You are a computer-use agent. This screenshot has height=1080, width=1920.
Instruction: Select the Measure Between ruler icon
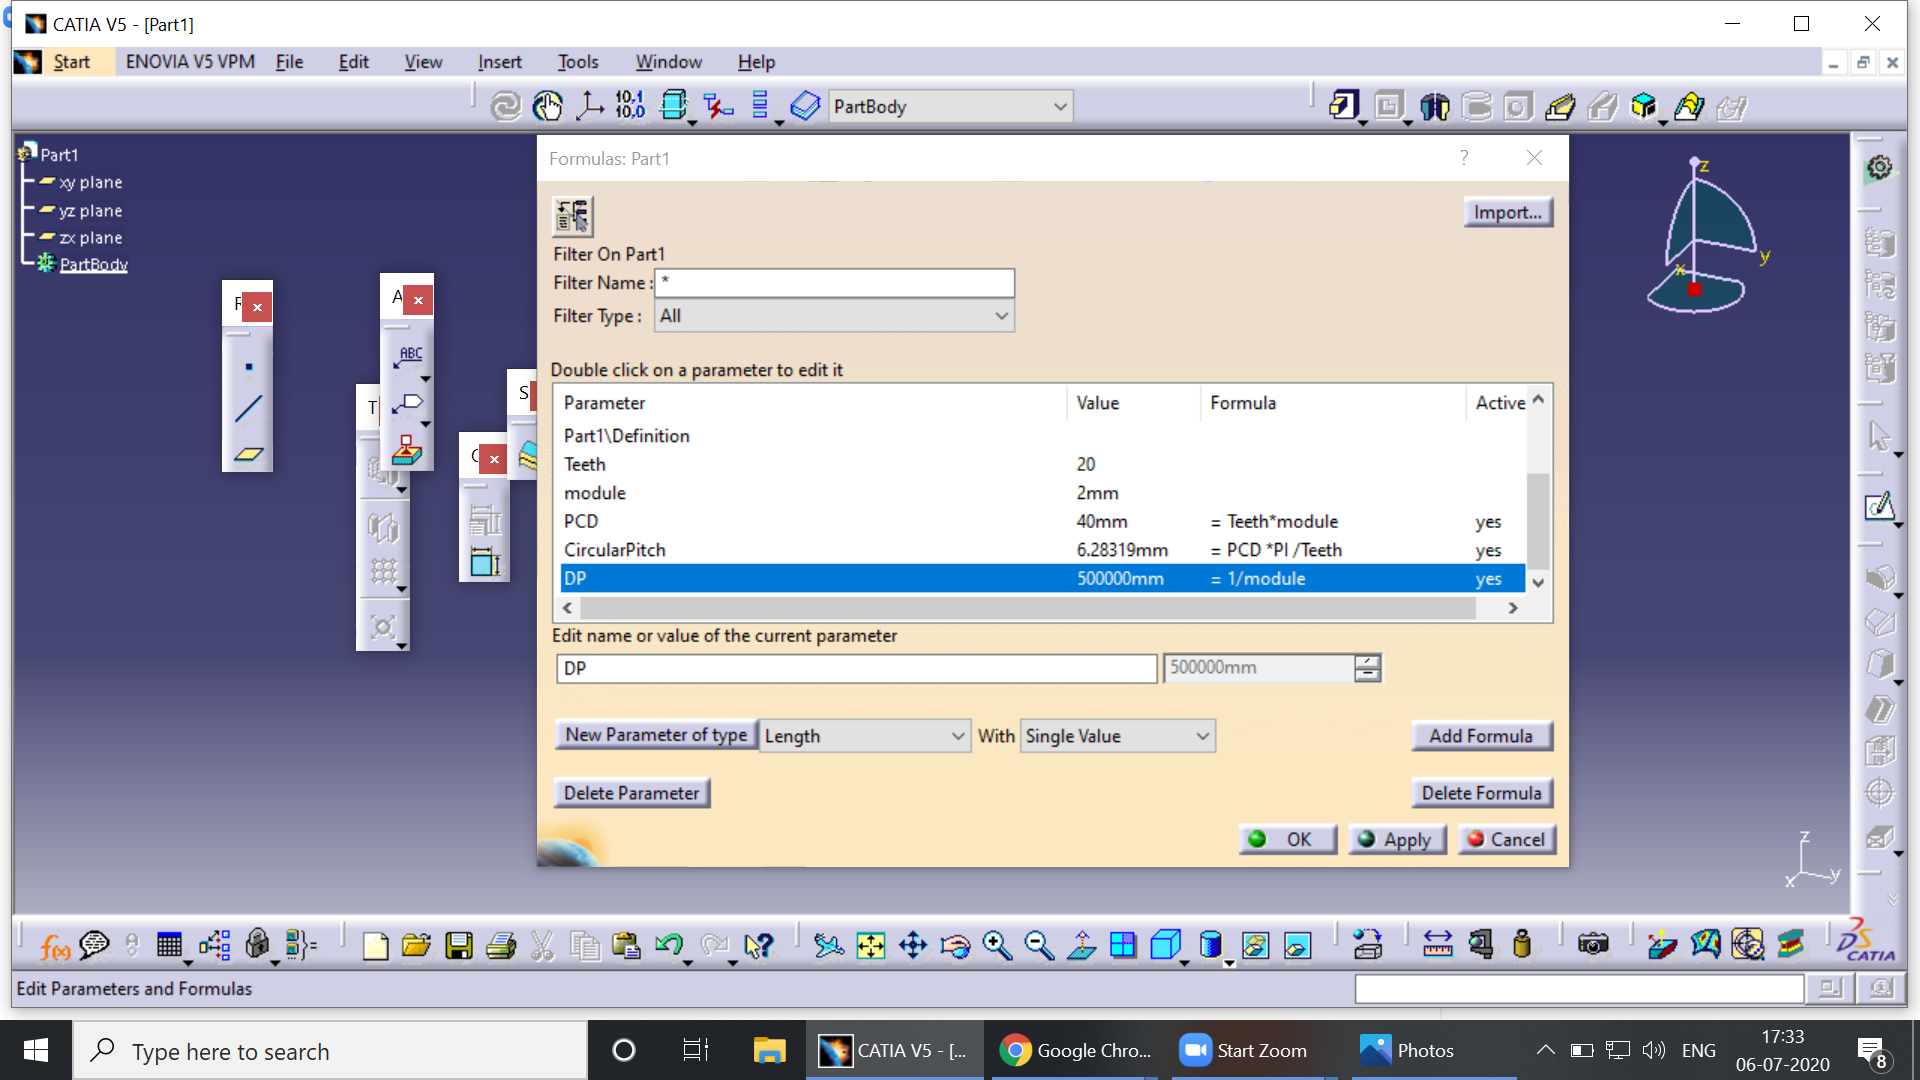(1438, 945)
